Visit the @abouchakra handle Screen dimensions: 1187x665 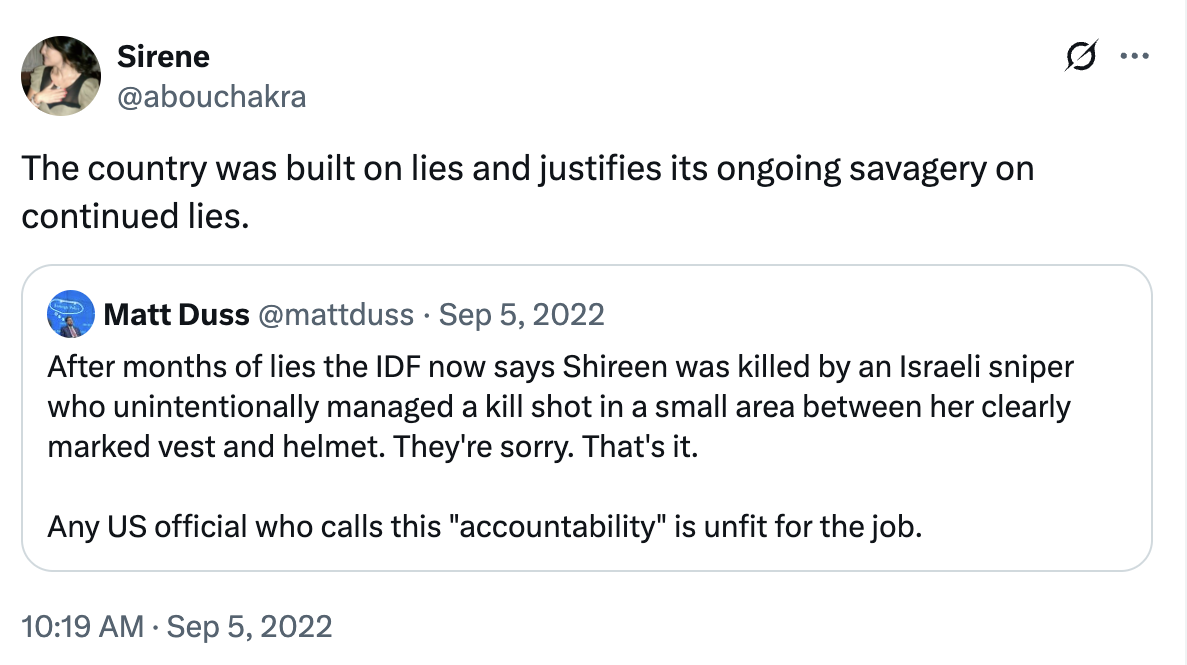point(211,96)
